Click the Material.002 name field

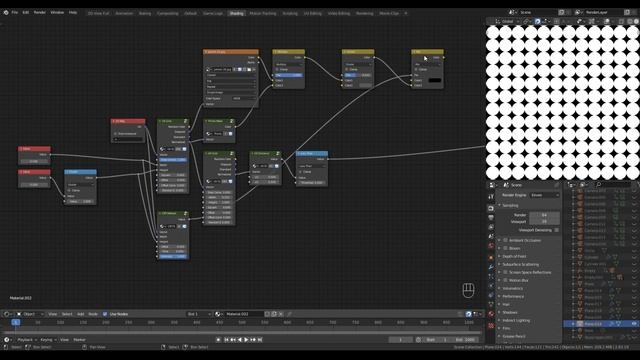pos(244,314)
